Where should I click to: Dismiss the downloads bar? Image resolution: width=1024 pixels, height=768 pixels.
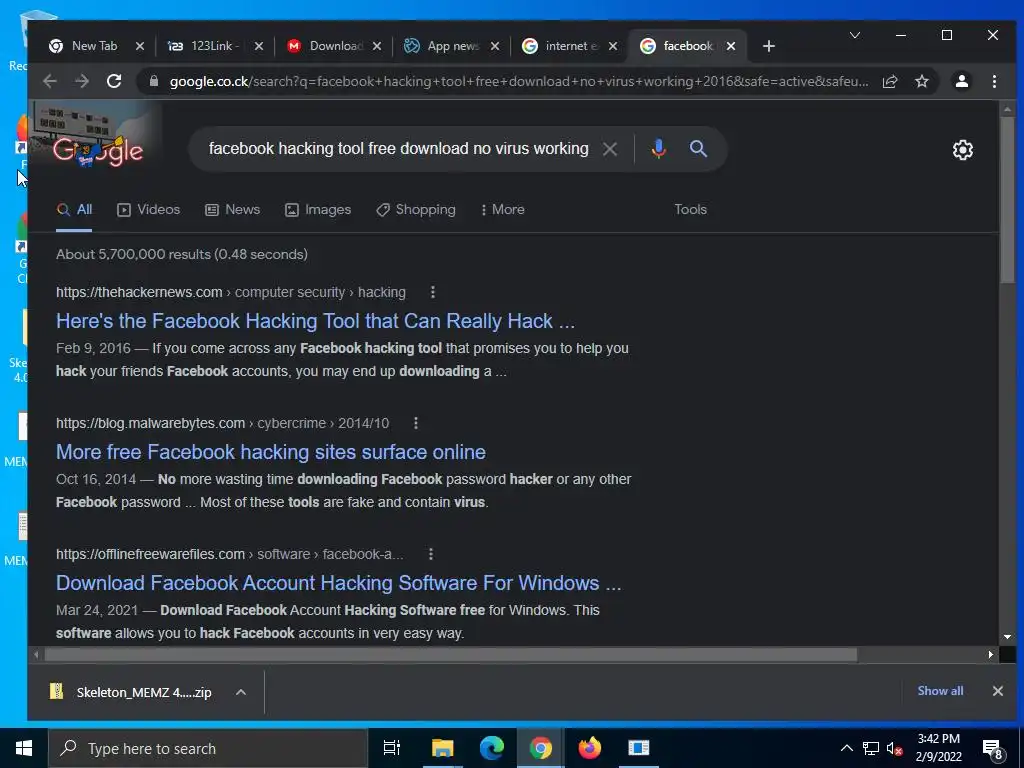[x=997, y=691]
